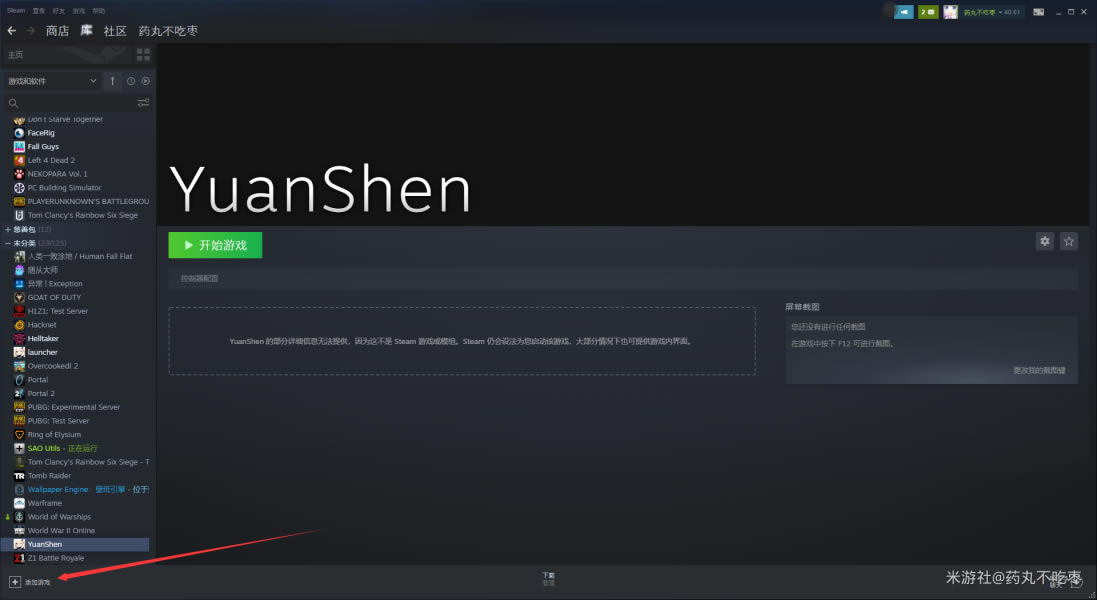Expand the 原画包 category section
This screenshot has height=600, width=1097.
point(8,229)
